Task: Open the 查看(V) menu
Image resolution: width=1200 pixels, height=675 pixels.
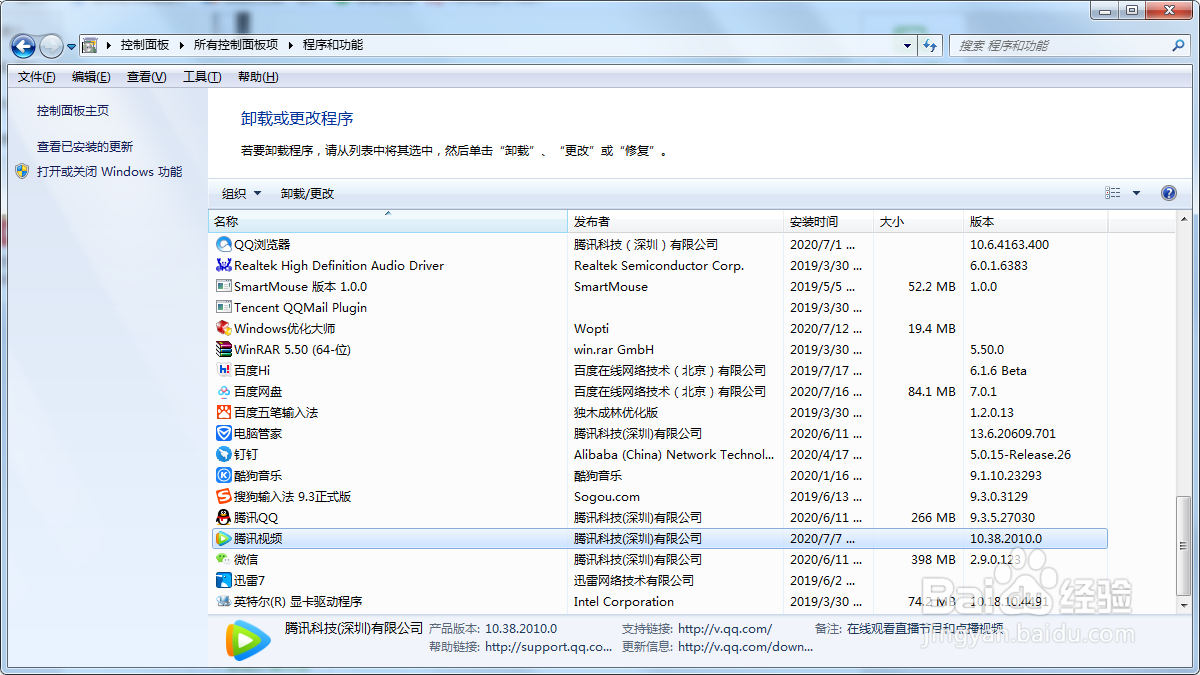Action: (146, 77)
